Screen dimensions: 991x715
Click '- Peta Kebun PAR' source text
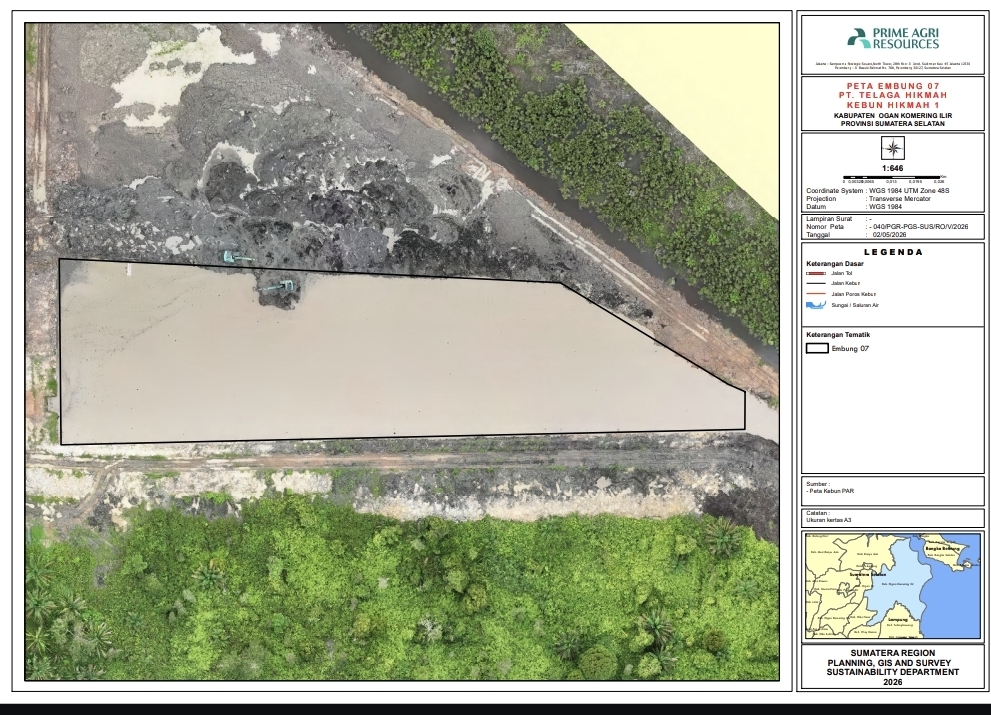pyautogui.click(x=830, y=491)
